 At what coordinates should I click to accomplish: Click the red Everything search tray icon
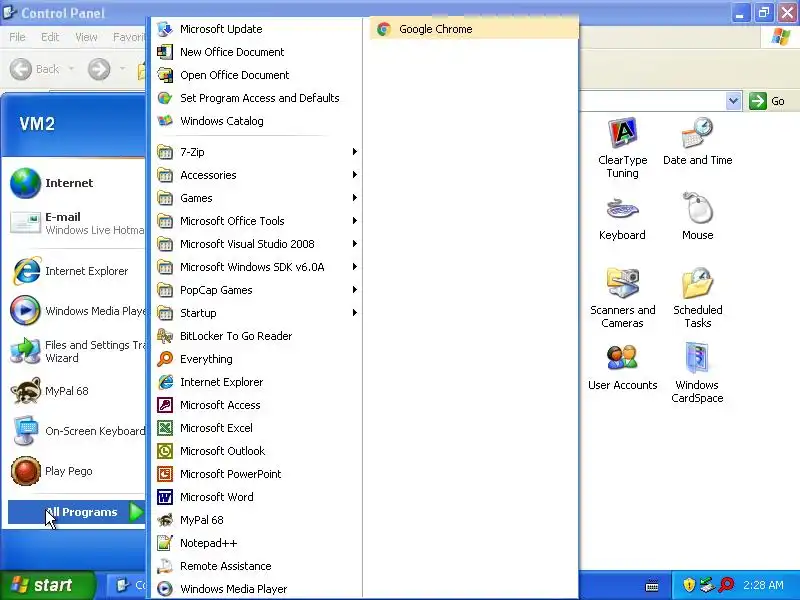pyautogui.click(x=726, y=585)
